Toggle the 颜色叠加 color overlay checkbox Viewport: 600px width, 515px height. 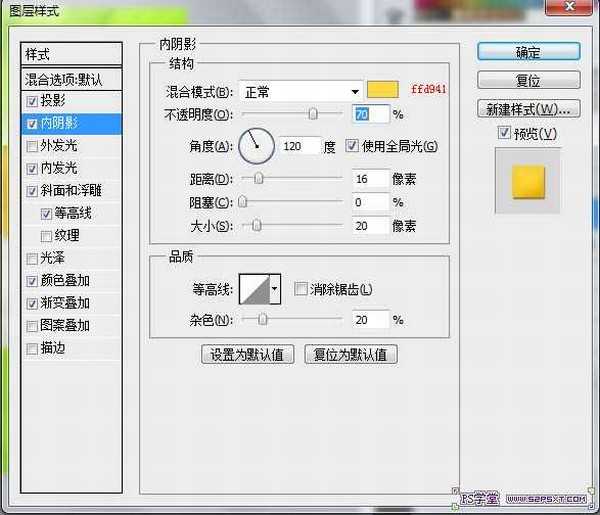pyautogui.click(x=32, y=281)
